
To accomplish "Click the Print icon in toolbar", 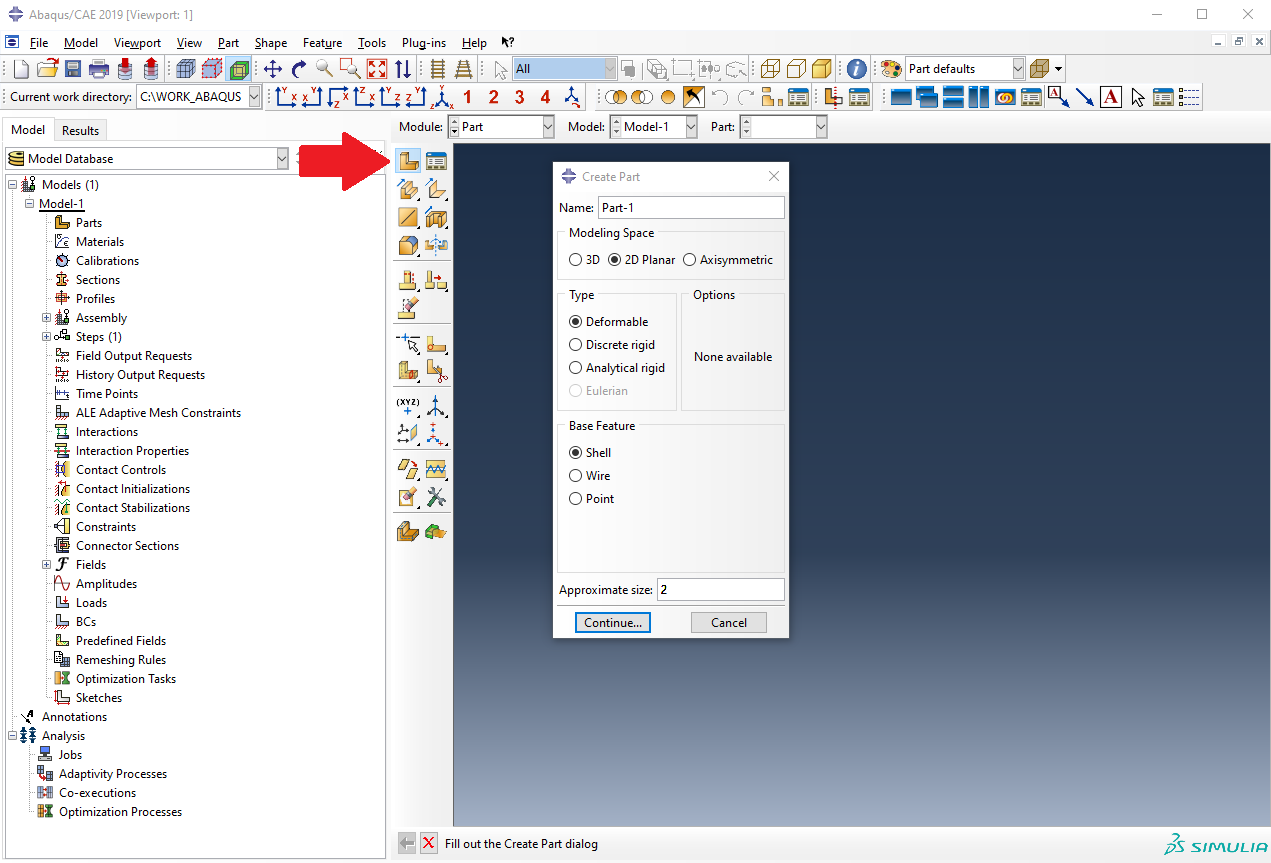I will point(99,69).
